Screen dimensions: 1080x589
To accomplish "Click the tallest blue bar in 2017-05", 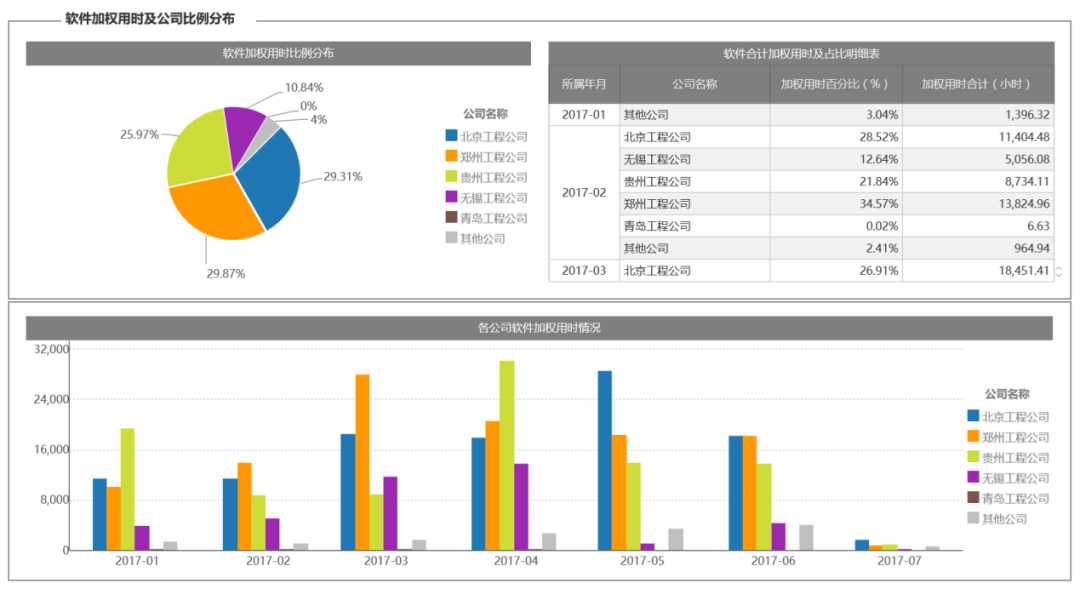I will 605,460.
